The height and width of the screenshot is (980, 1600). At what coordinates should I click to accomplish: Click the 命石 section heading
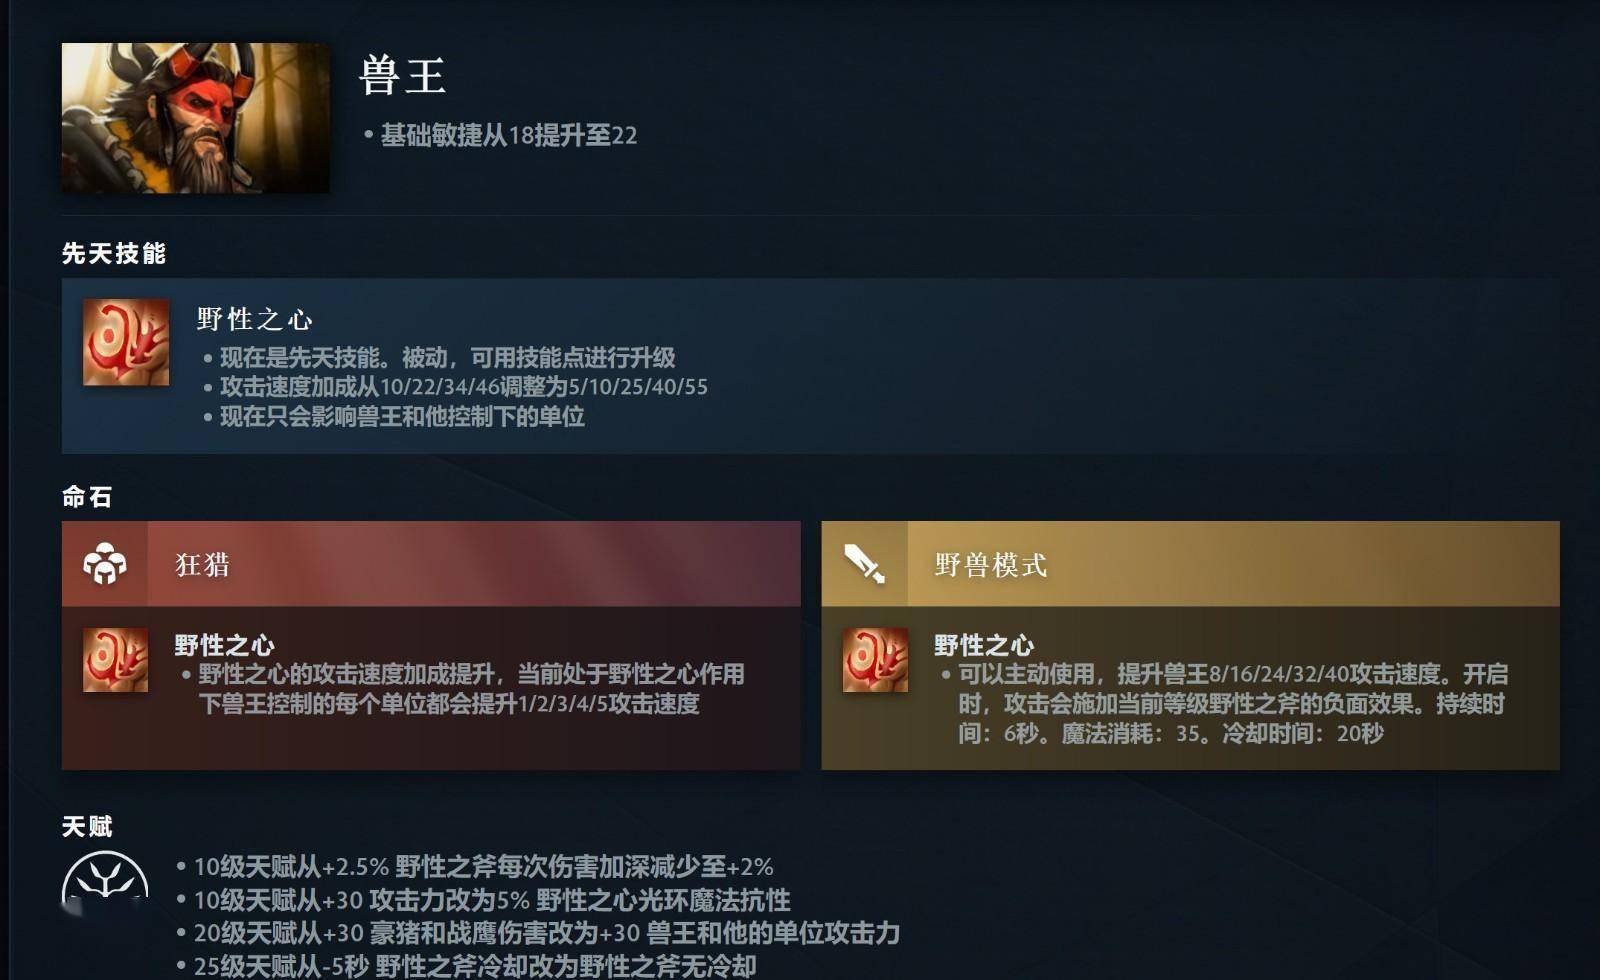pyautogui.click(x=87, y=496)
